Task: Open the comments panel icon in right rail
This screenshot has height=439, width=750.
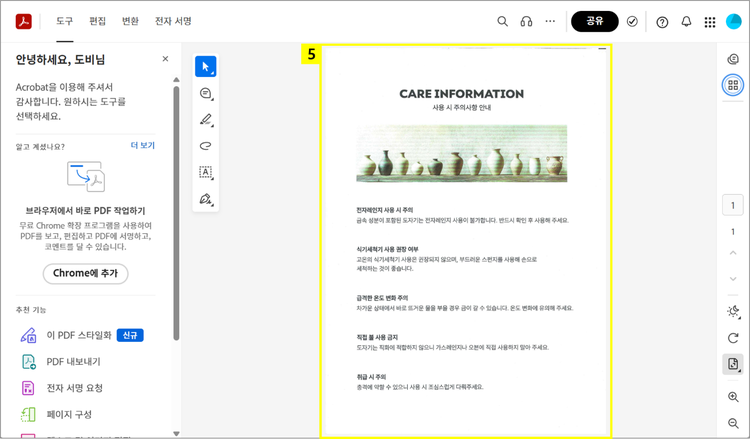Action: click(733, 59)
